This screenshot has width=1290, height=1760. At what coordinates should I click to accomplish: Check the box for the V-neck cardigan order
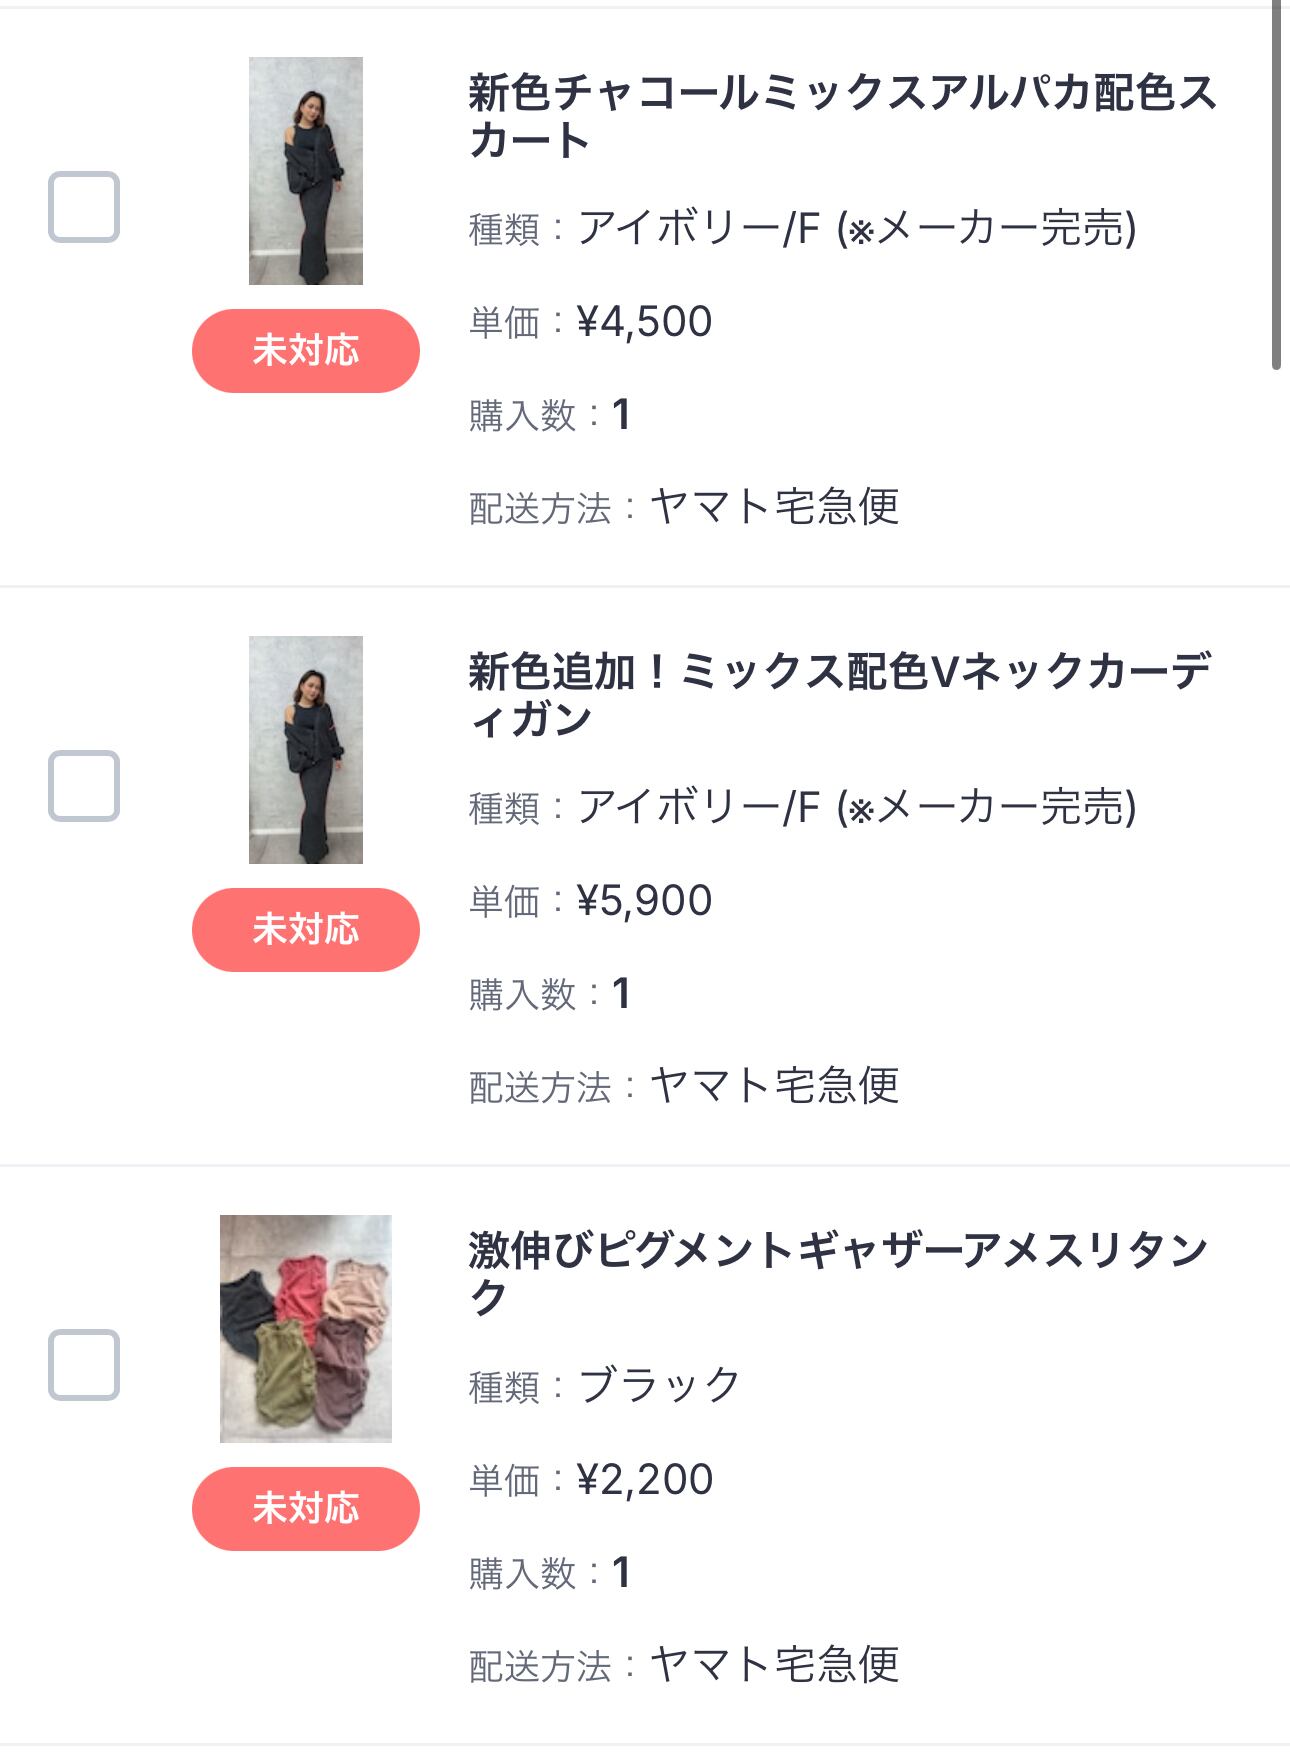[84, 786]
